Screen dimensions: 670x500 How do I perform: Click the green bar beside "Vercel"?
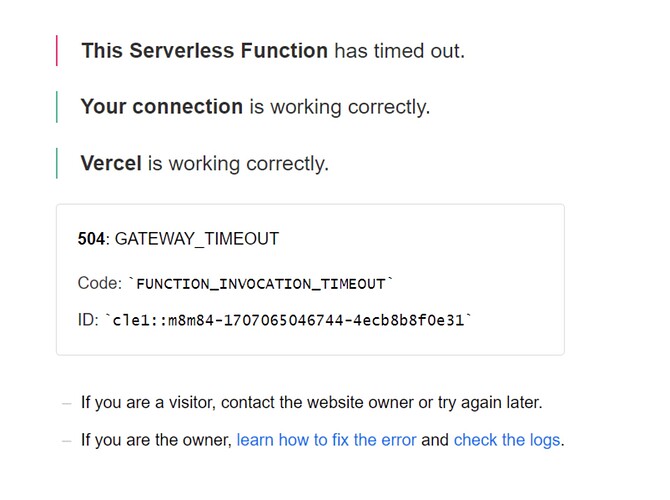pyautogui.click(x=56, y=163)
